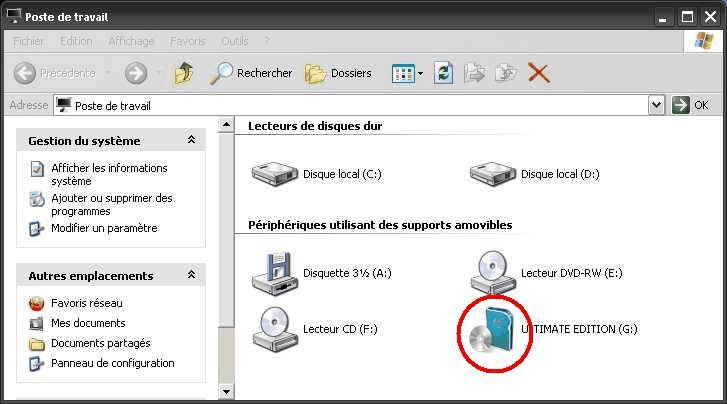Click the Disque local (D:) label
The width and height of the screenshot is (727, 404).
coord(560,174)
